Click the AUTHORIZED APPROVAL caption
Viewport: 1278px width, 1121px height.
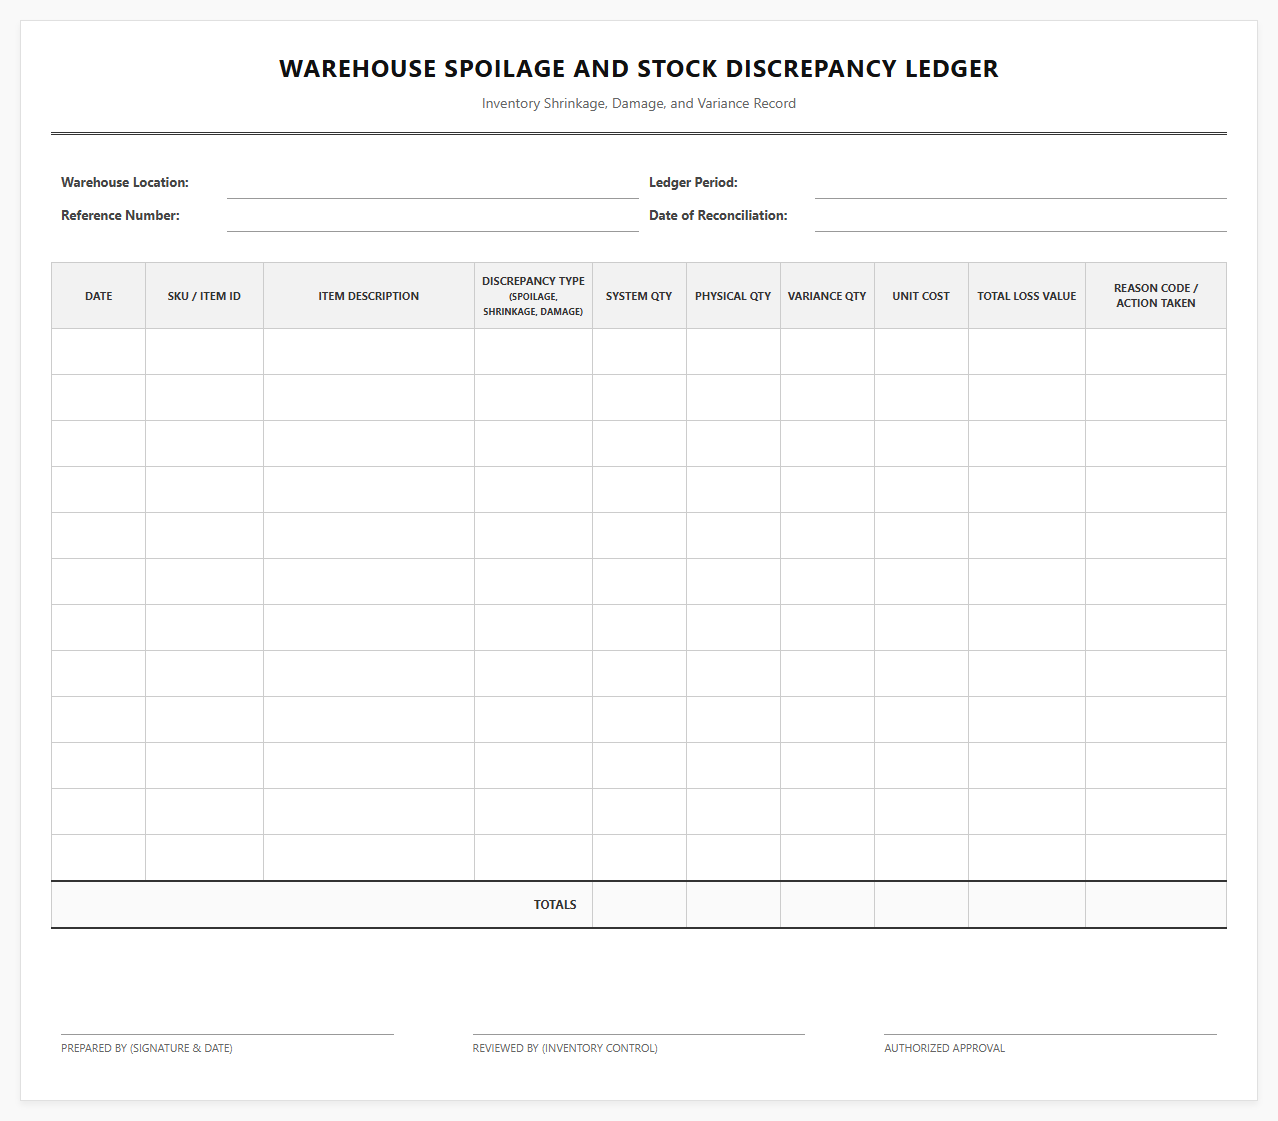coord(945,1048)
